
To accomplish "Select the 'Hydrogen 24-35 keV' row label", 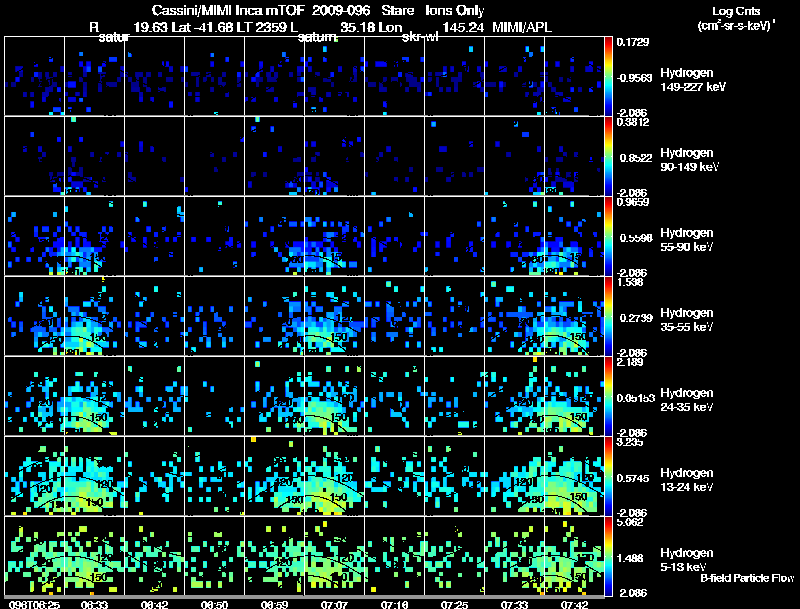I will coord(687,400).
